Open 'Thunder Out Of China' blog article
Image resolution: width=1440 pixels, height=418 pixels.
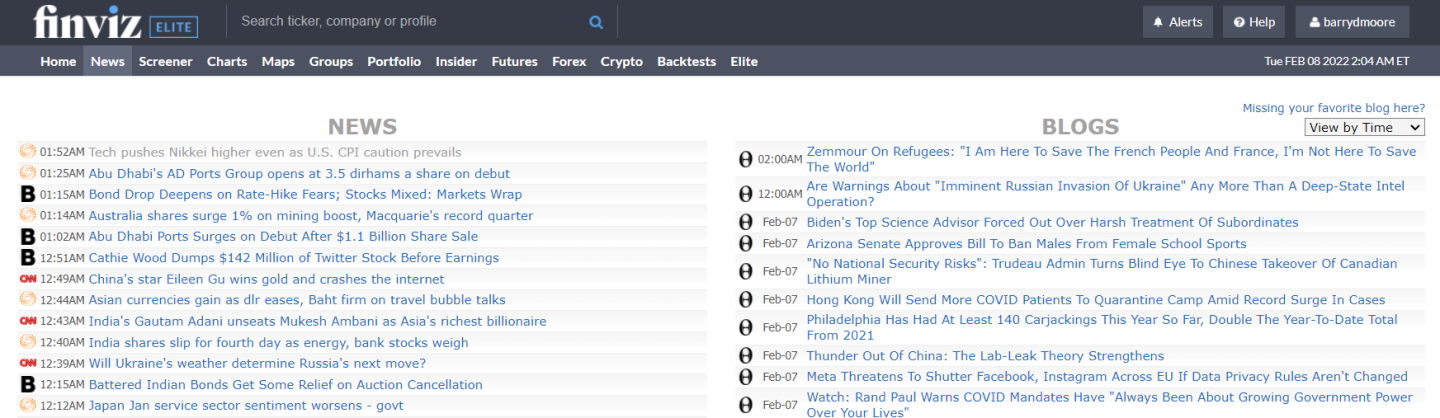tap(985, 356)
